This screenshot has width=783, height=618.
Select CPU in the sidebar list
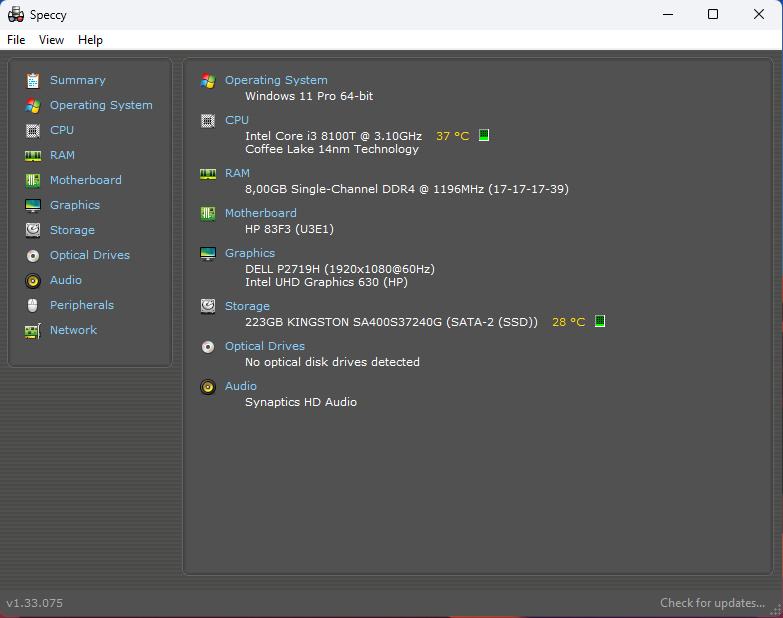pos(62,130)
